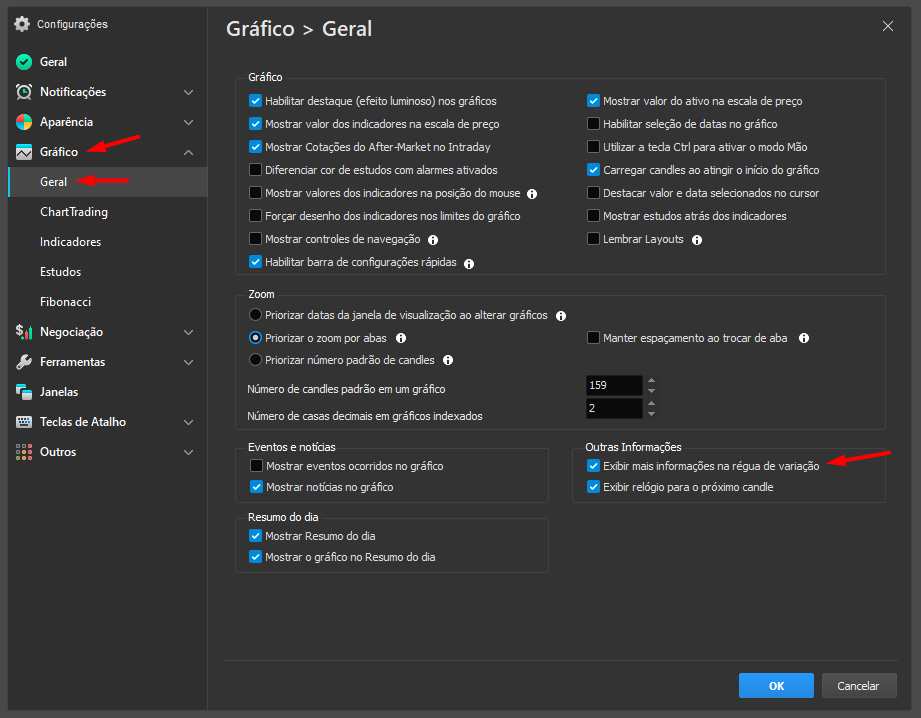The image size is (921, 718).
Task: Open the ChartTrading settings page
Action: pos(74,212)
